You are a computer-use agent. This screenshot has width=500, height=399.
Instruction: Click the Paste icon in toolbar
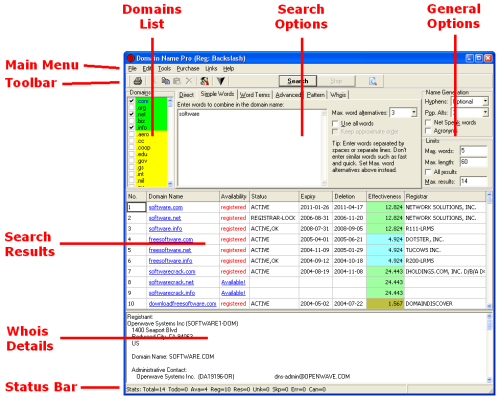click(x=177, y=81)
